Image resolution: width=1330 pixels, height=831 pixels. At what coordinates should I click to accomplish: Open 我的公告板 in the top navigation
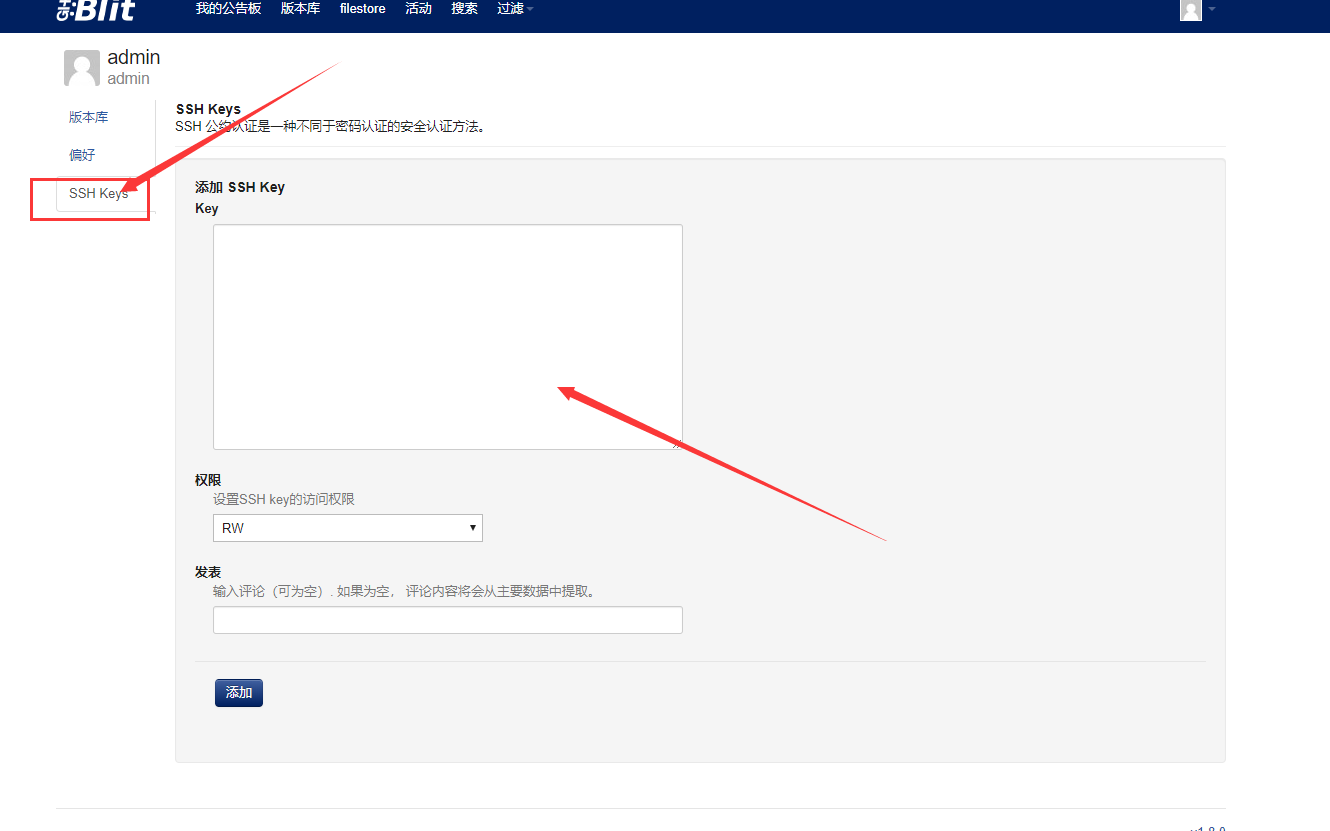(228, 9)
